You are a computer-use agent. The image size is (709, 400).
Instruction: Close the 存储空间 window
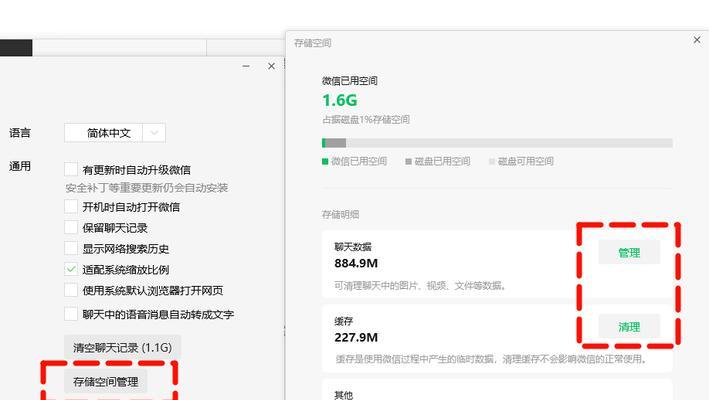pyautogui.click(x=697, y=40)
